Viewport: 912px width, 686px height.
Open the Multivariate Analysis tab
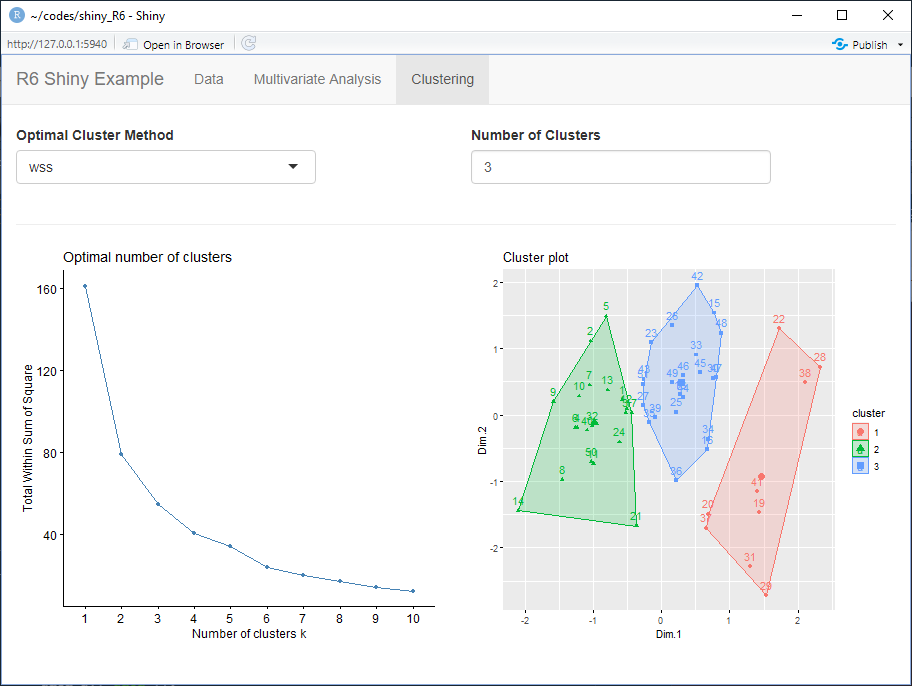point(317,79)
